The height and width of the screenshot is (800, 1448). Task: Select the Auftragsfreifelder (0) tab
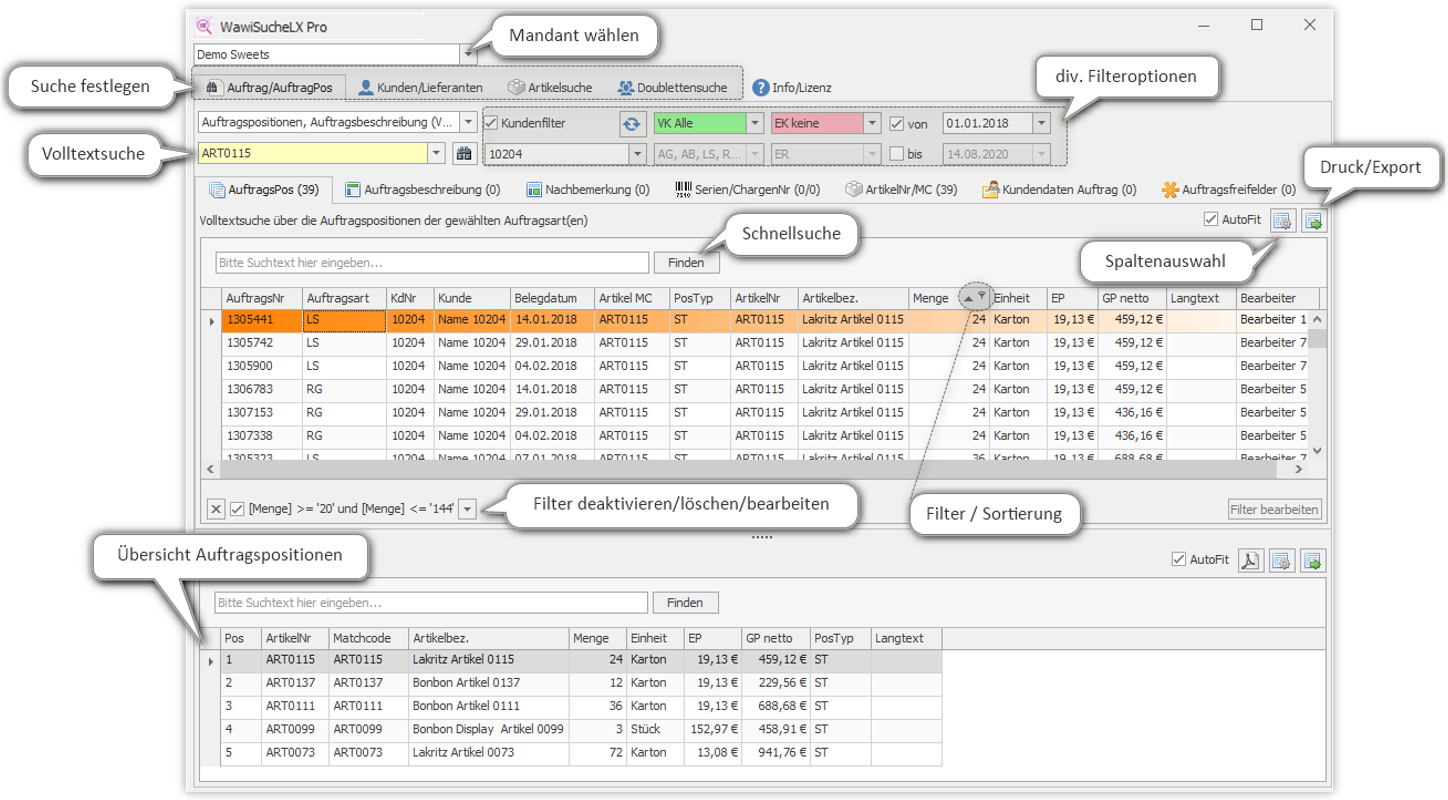pos(1228,189)
